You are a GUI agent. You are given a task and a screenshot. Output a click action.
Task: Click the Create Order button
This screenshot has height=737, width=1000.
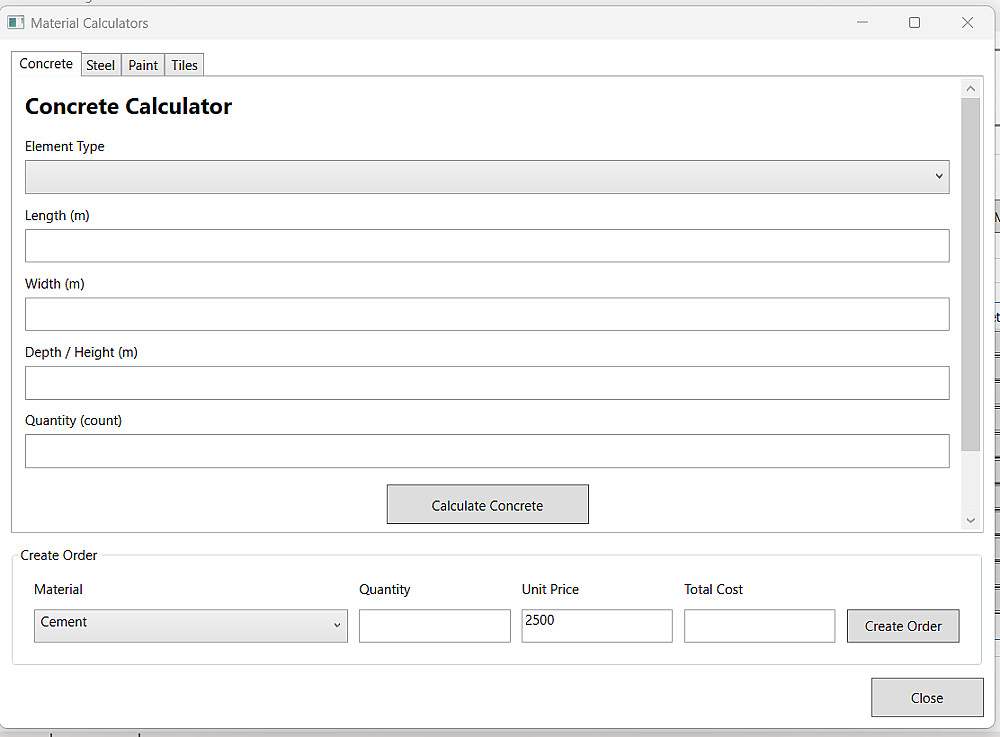pyautogui.click(x=903, y=626)
